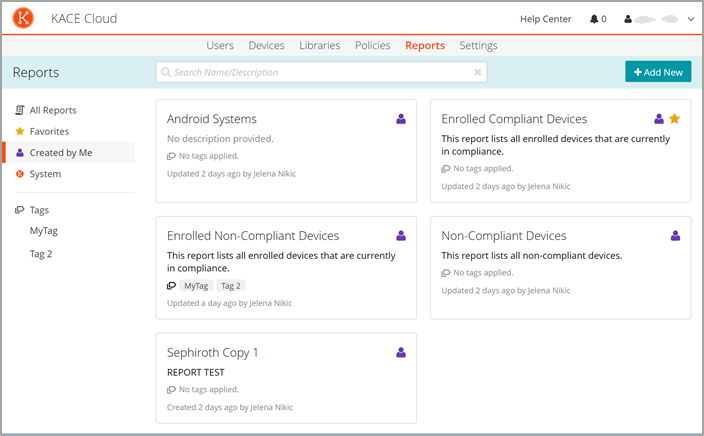Click the KACE Cloud logo icon
The height and width of the screenshot is (436, 704).
(x=26, y=18)
